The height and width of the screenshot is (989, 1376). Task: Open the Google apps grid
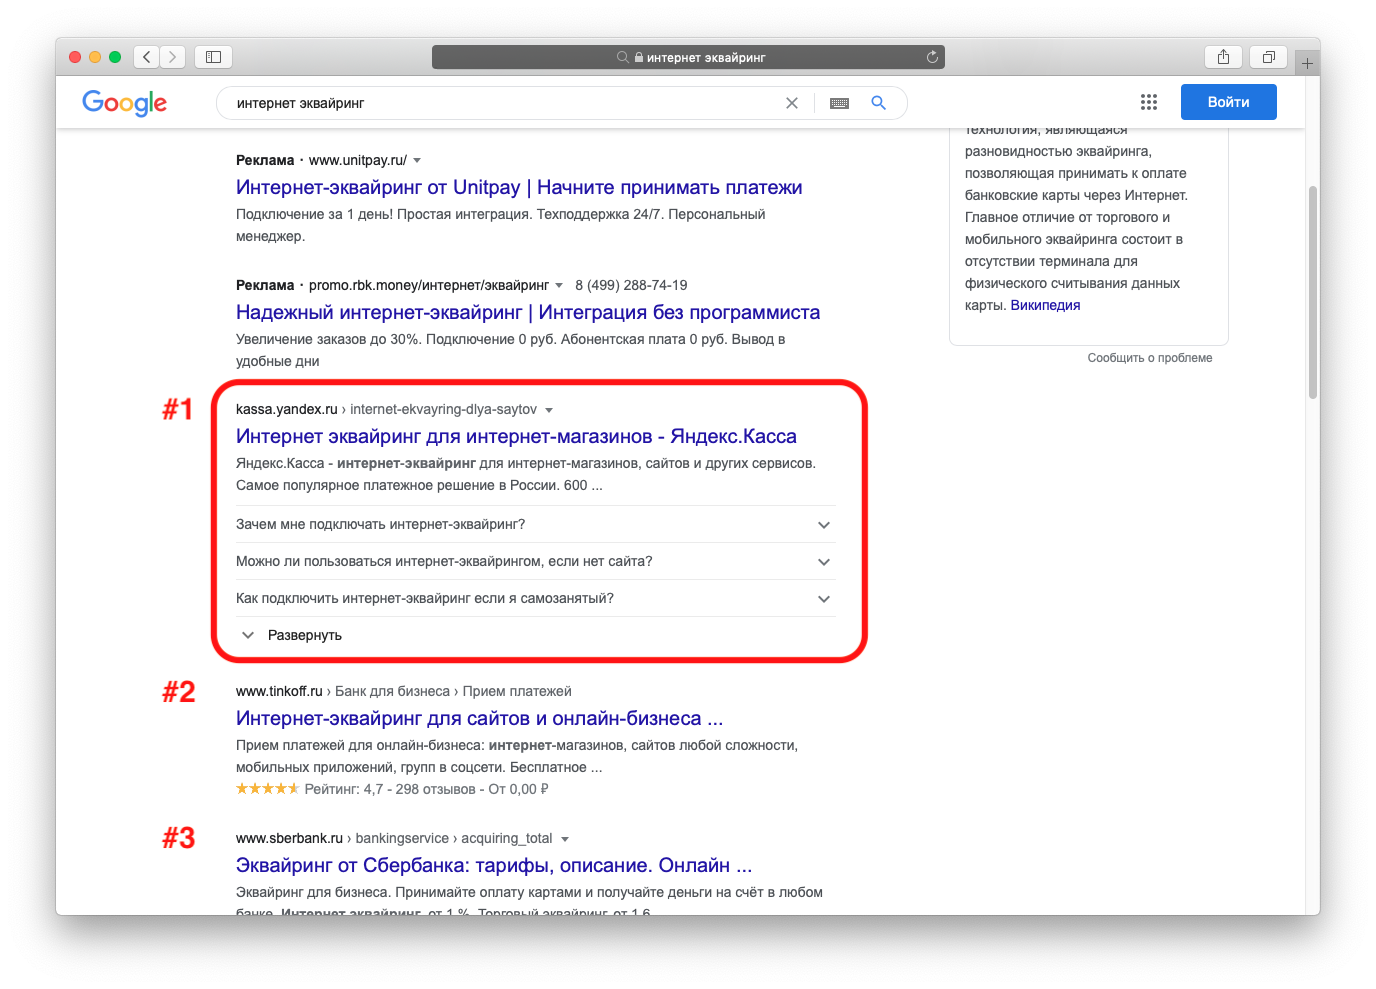(1149, 102)
